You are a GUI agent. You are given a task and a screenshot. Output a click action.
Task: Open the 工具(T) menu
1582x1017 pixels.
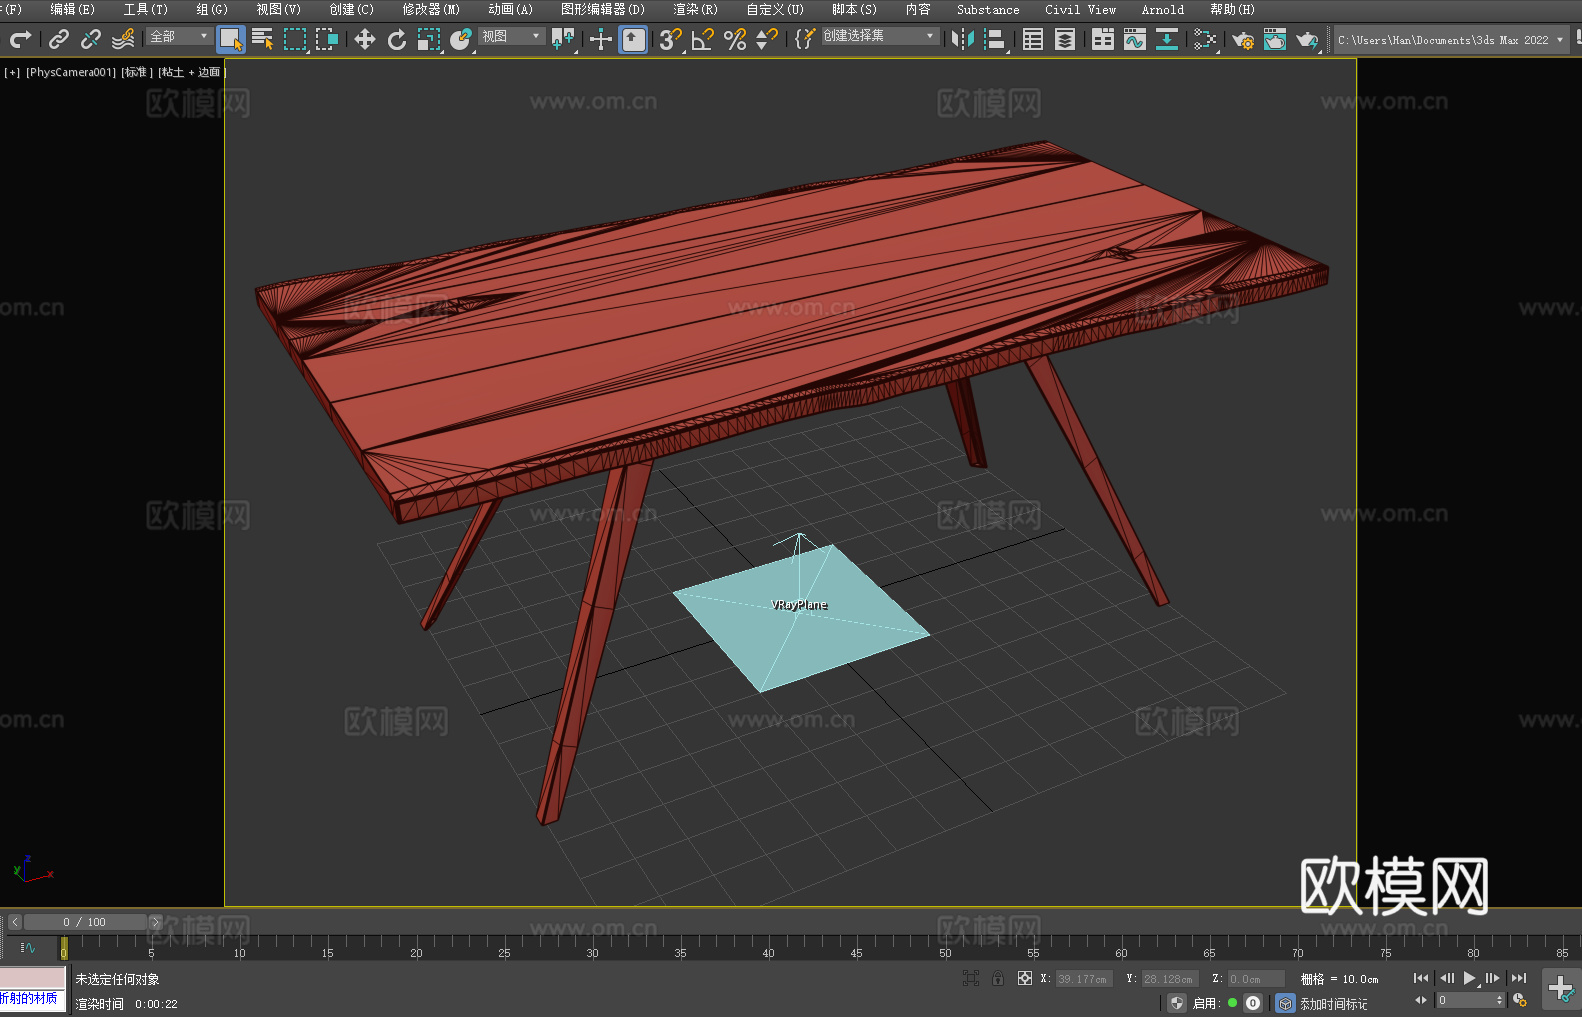pos(145,9)
